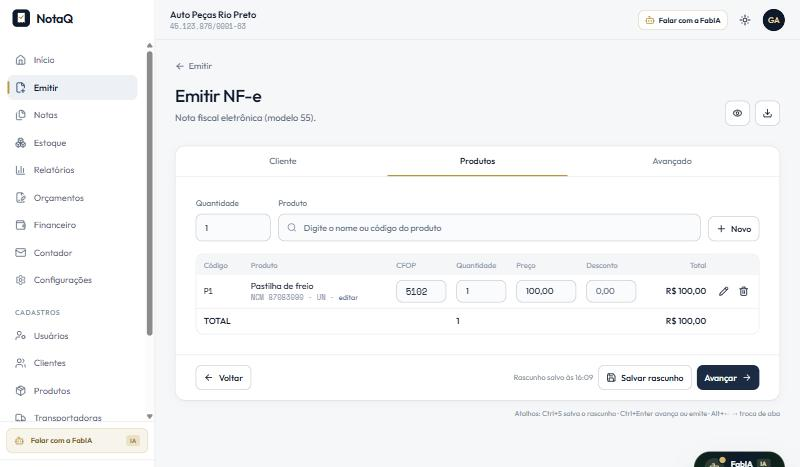This screenshot has width=800, height=467.
Task: Click the Desconto field showing 0,00
Action: click(x=611, y=291)
